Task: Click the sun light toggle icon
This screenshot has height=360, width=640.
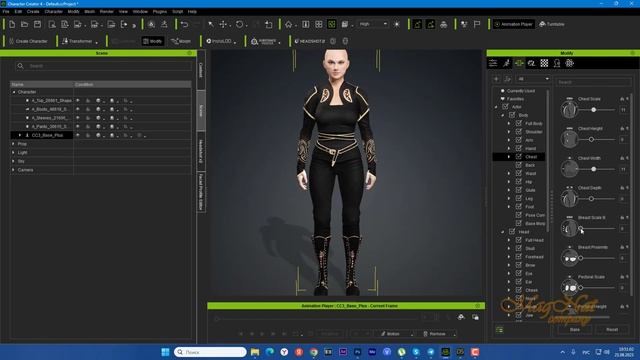Action: [397, 24]
